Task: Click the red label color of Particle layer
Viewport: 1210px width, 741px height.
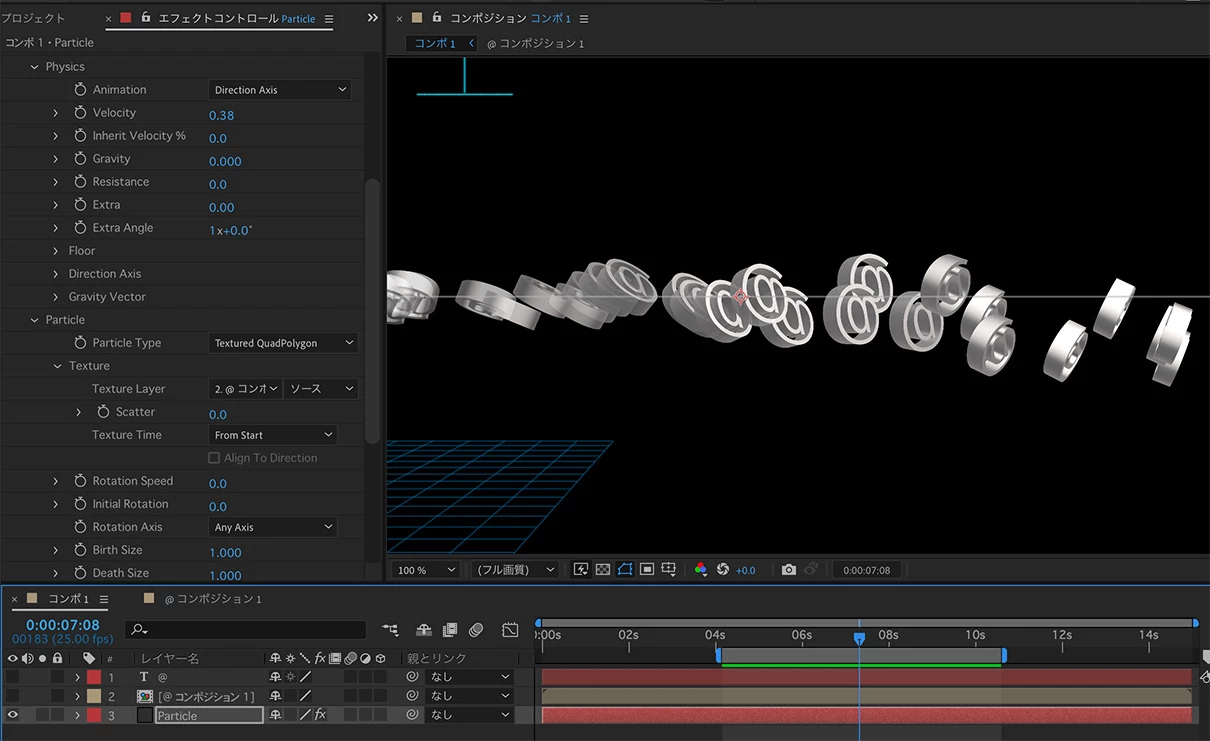Action: point(93,715)
